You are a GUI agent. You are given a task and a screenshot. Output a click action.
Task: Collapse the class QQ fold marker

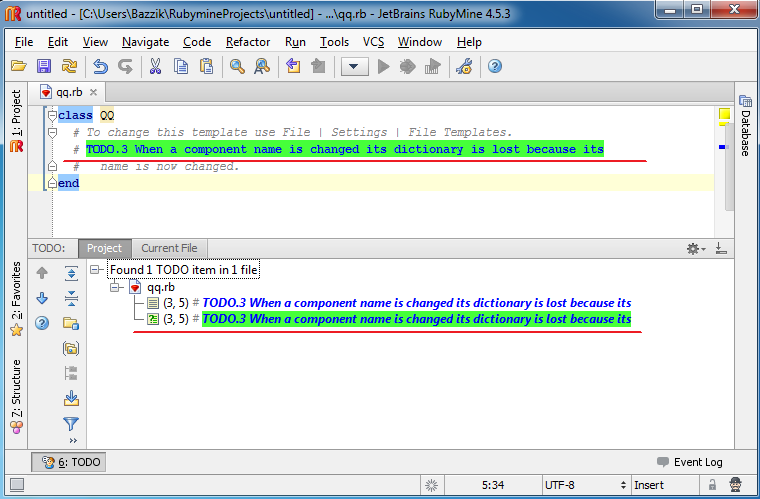click(x=52, y=116)
